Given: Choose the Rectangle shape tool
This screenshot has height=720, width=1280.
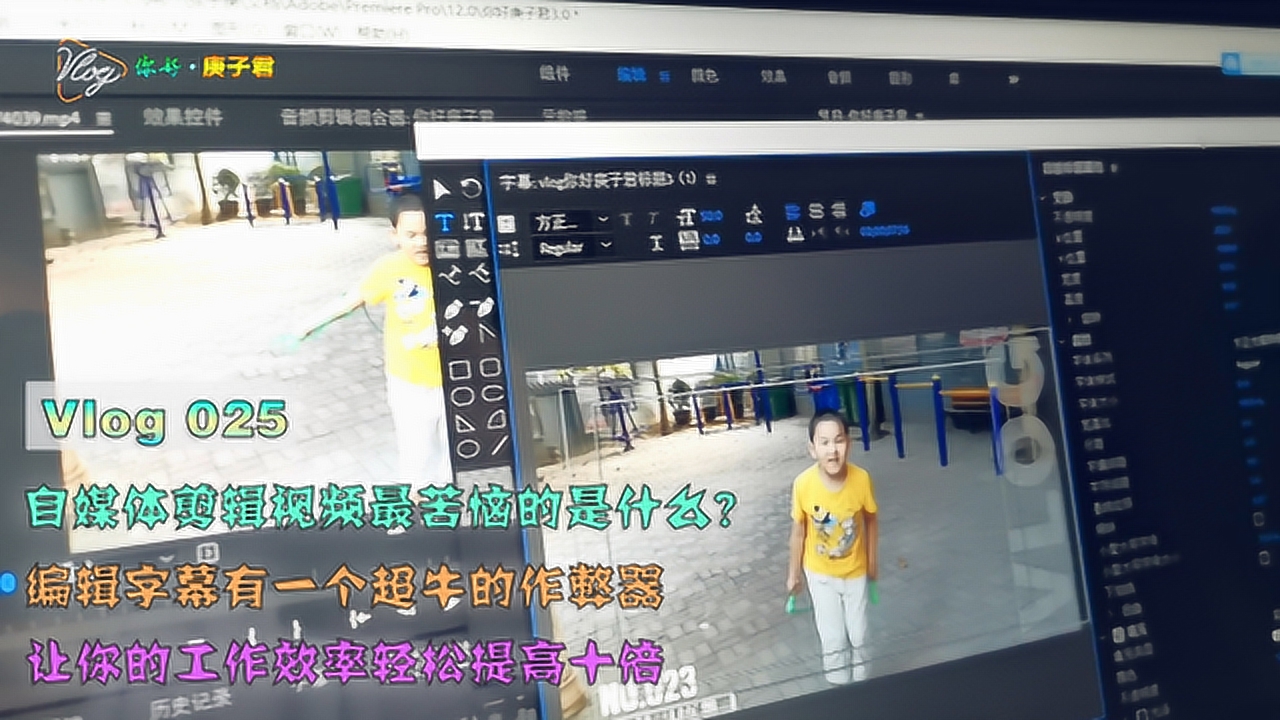Looking at the screenshot, I should pos(459,371).
